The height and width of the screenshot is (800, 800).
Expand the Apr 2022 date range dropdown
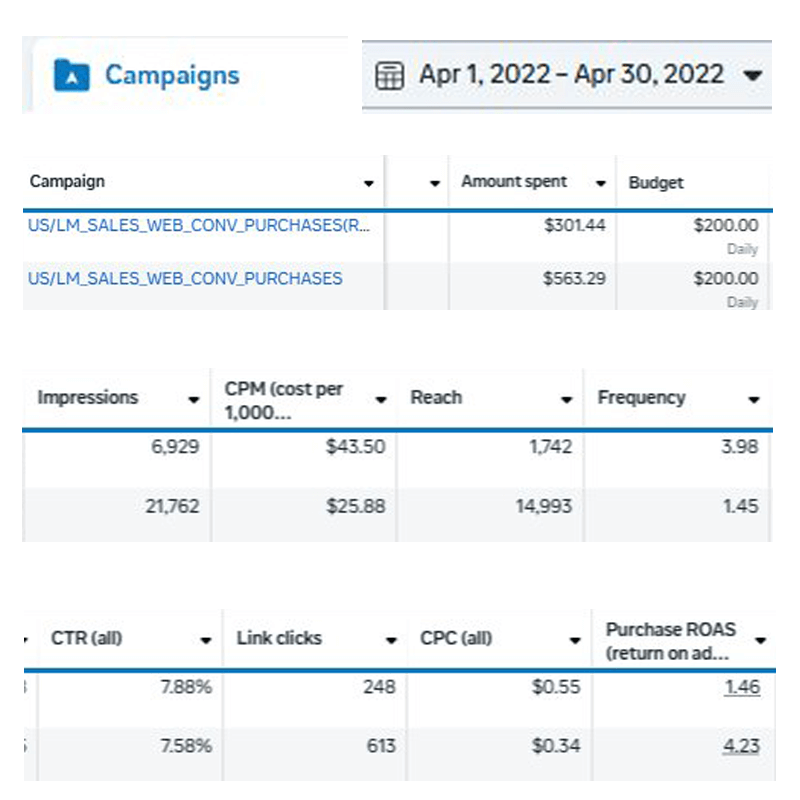754,75
